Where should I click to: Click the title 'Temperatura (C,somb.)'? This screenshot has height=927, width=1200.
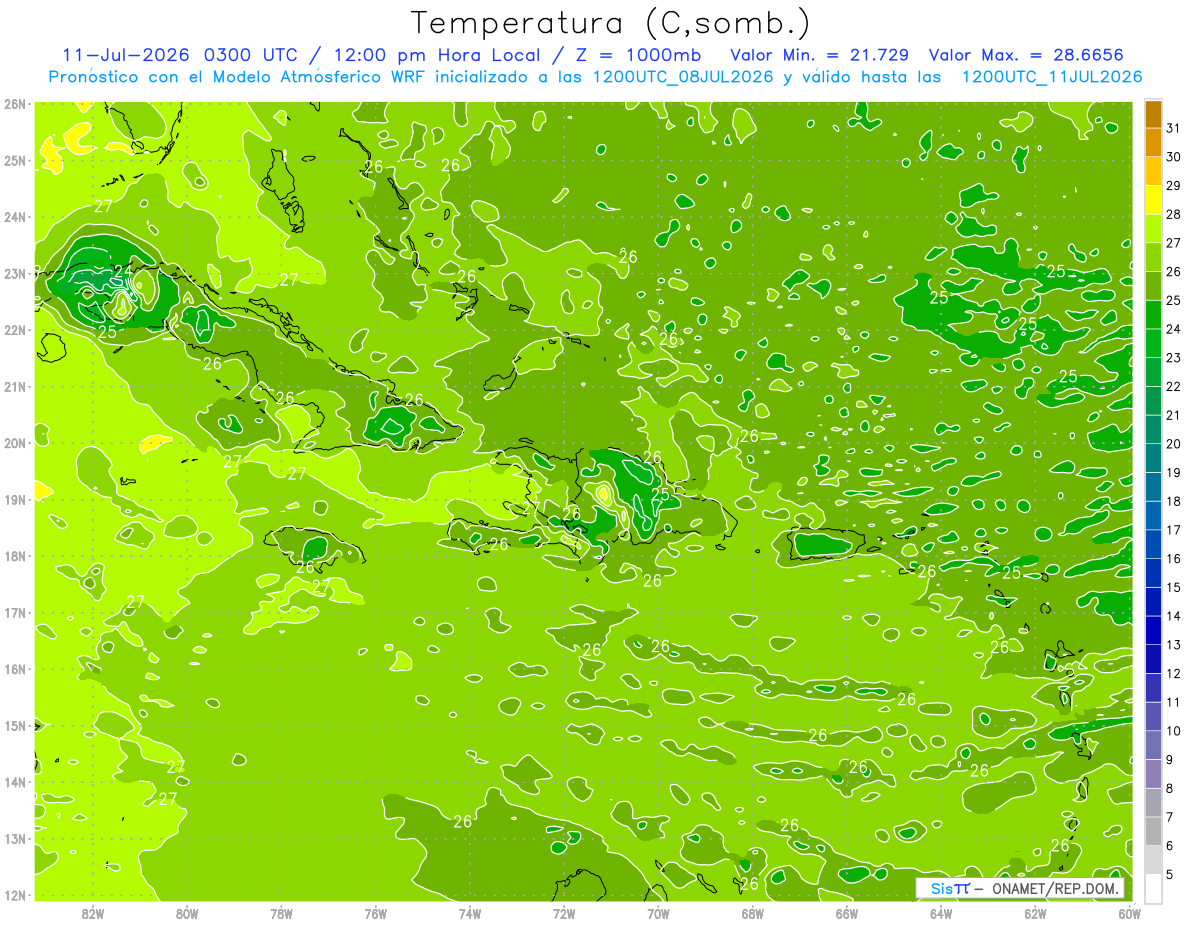pyautogui.click(x=611, y=24)
